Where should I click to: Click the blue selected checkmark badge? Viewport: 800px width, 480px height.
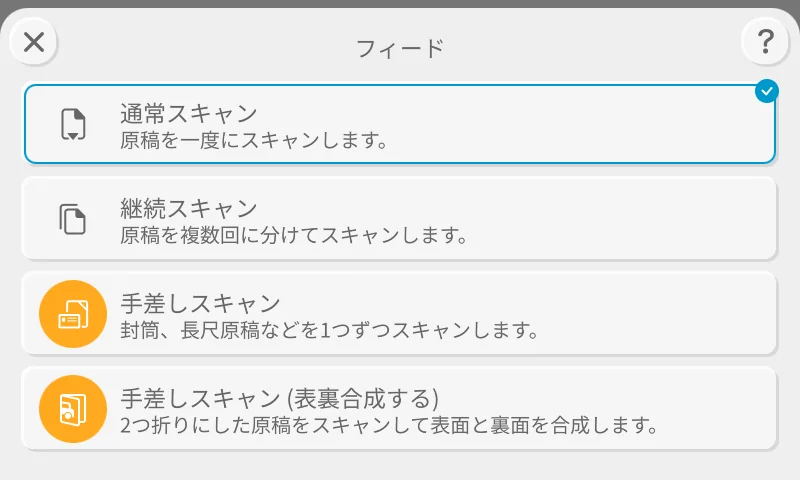[x=766, y=92]
